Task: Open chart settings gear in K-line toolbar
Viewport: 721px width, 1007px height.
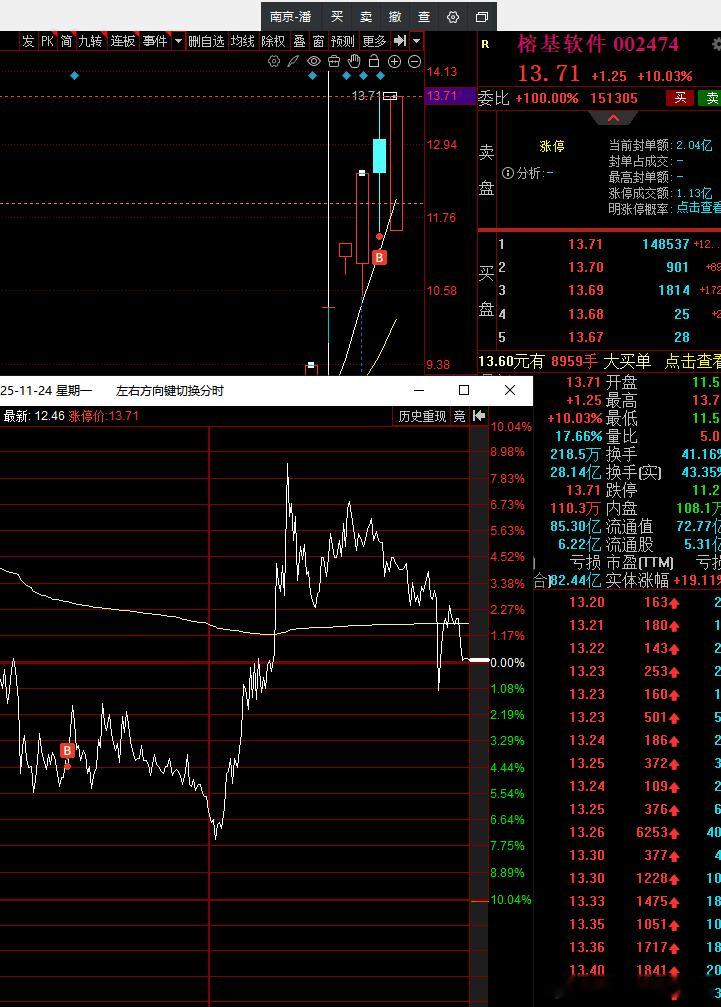Action: (x=274, y=62)
